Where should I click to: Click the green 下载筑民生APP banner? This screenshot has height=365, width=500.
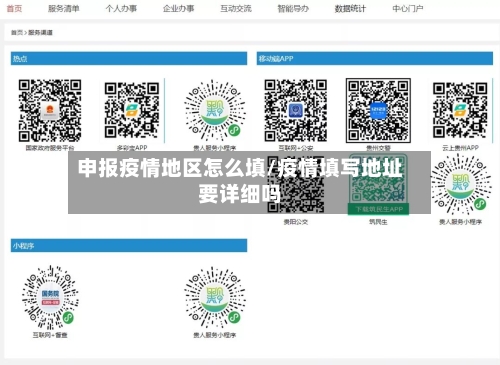click(378, 209)
